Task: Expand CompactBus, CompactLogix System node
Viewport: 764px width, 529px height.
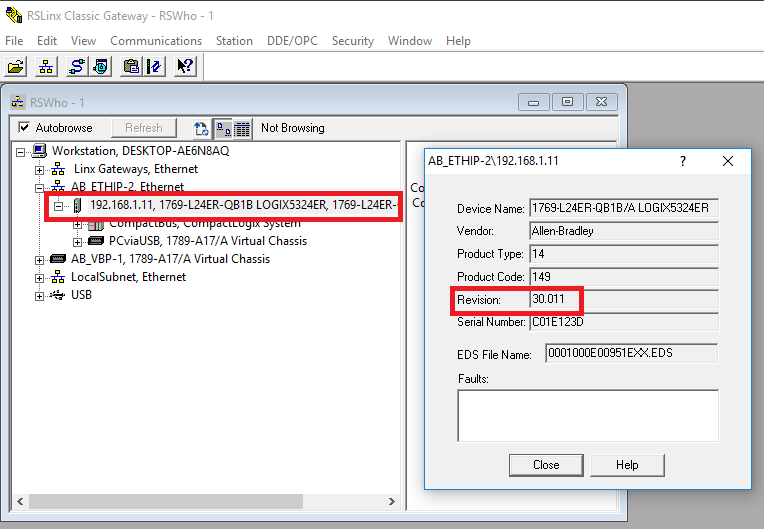Action: tap(77, 225)
